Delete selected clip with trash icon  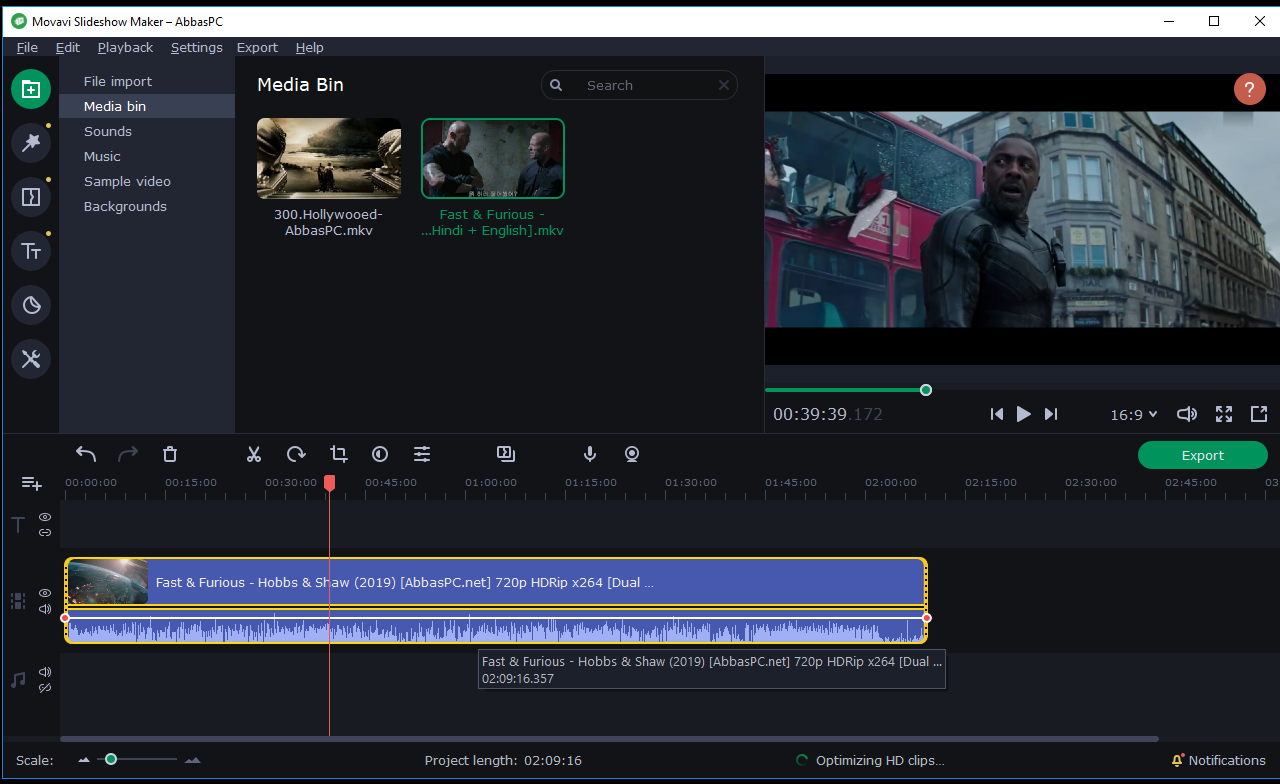pyautogui.click(x=170, y=454)
